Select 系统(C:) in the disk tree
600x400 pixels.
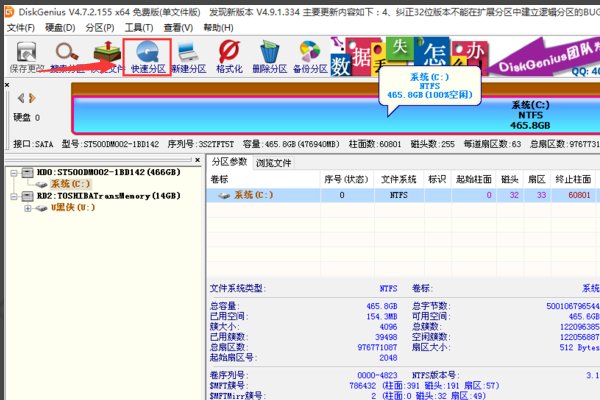(x=71, y=184)
